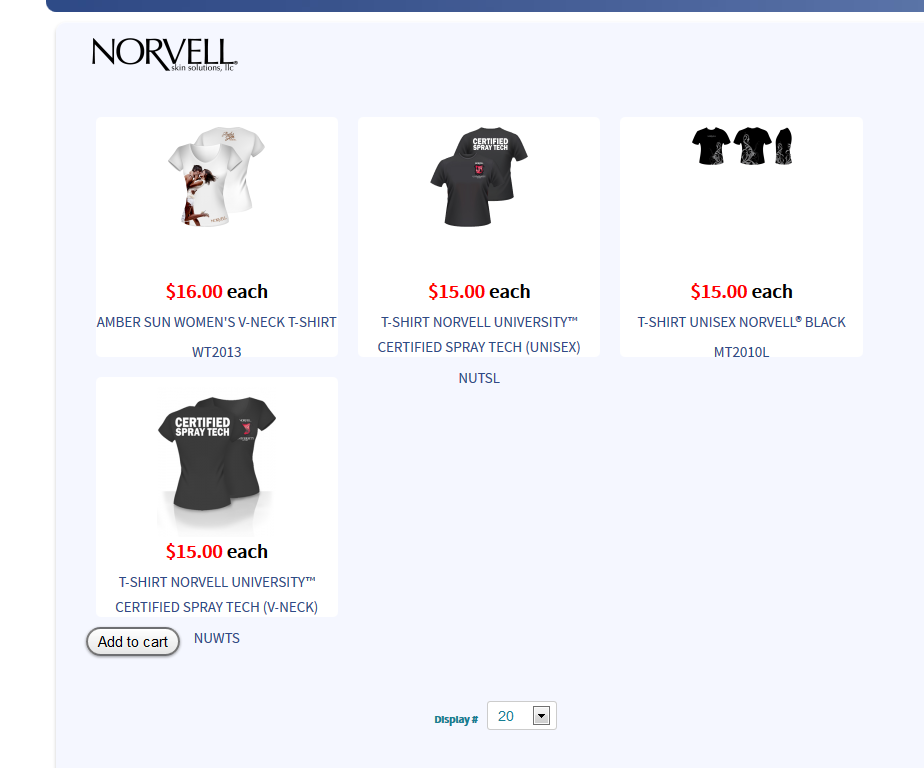The width and height of the screenshot is (924, 768).
Task: Open Amber Sun Women's V-Neck T-Shirt link
Action: click(x=216, y=322)
